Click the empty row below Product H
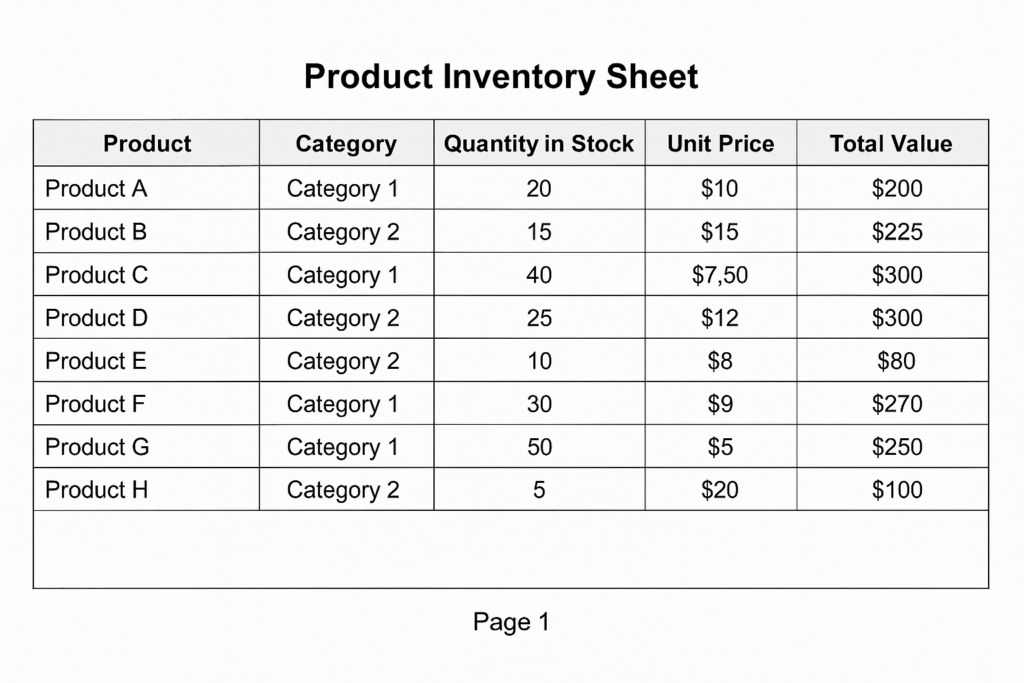1024x683 pixels. [x=511, y=549]
